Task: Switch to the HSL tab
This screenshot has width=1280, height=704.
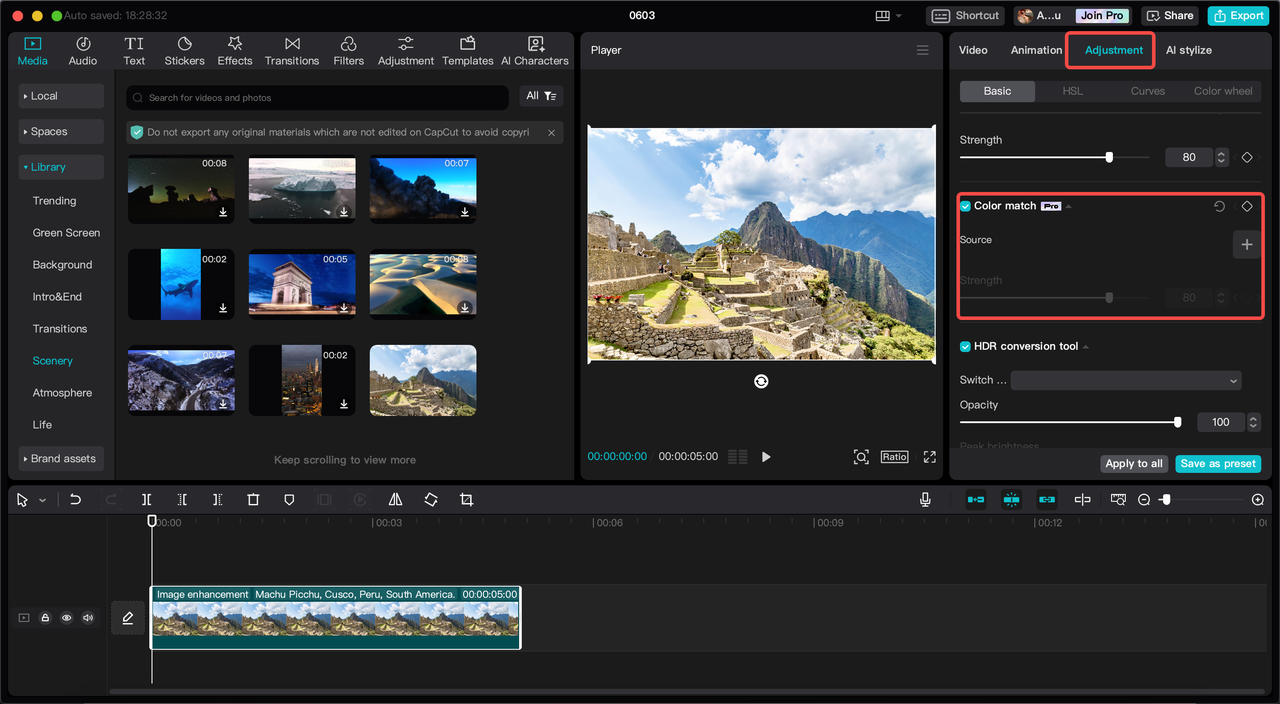Action: (1072, 91)
